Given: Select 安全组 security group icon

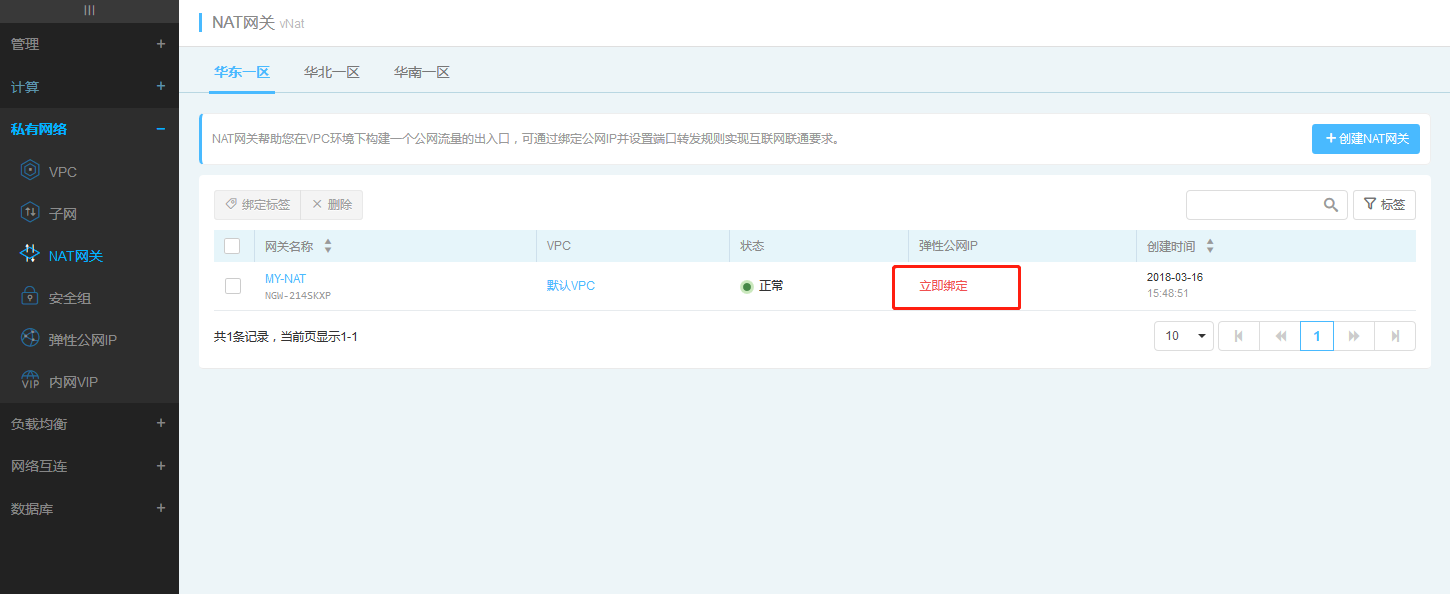Looking at the screenshot, I should (x=30, y=298).
